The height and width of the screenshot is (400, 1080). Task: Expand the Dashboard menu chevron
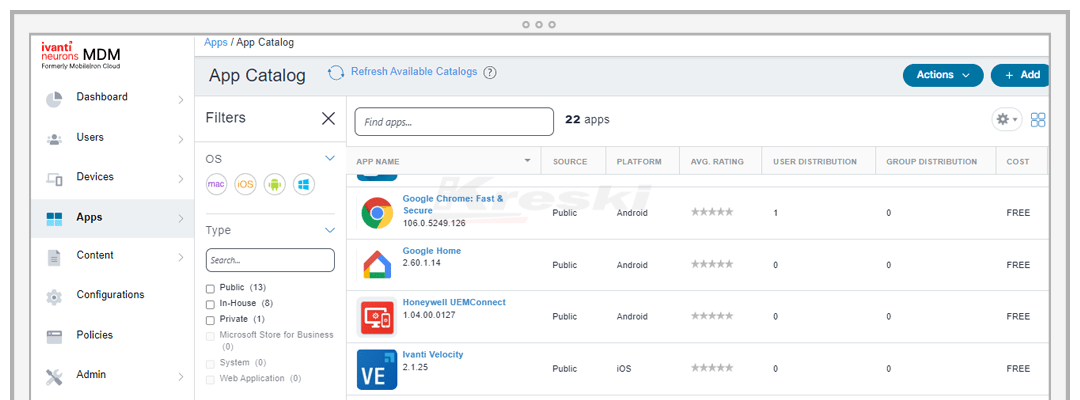click(x=180, y=100)
